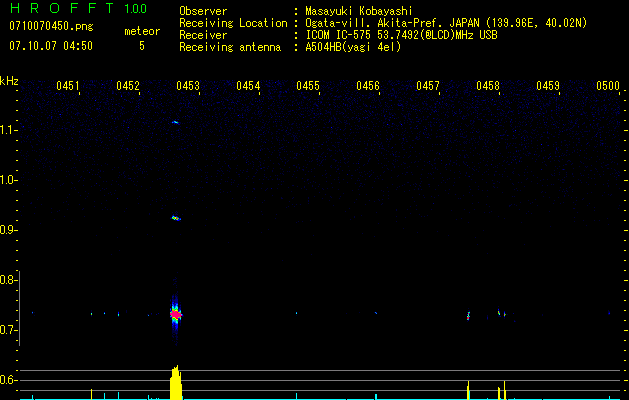Click the 0454 time axis label
Screen dimensions: 629x400
(x=248, y=86)
